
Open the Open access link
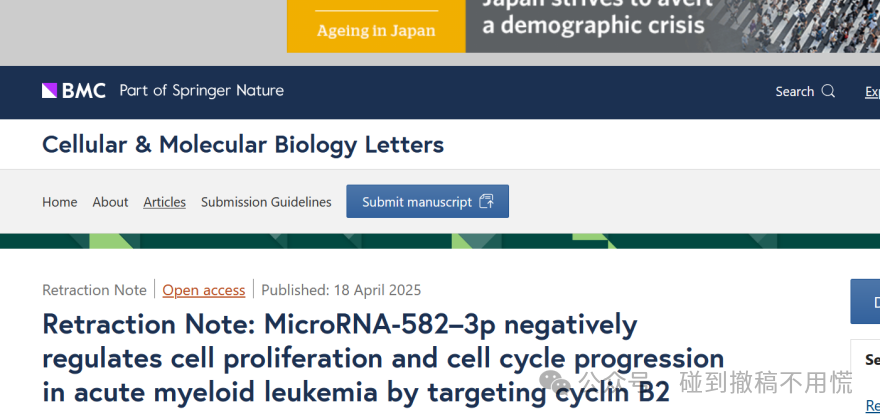click(204, 290)
